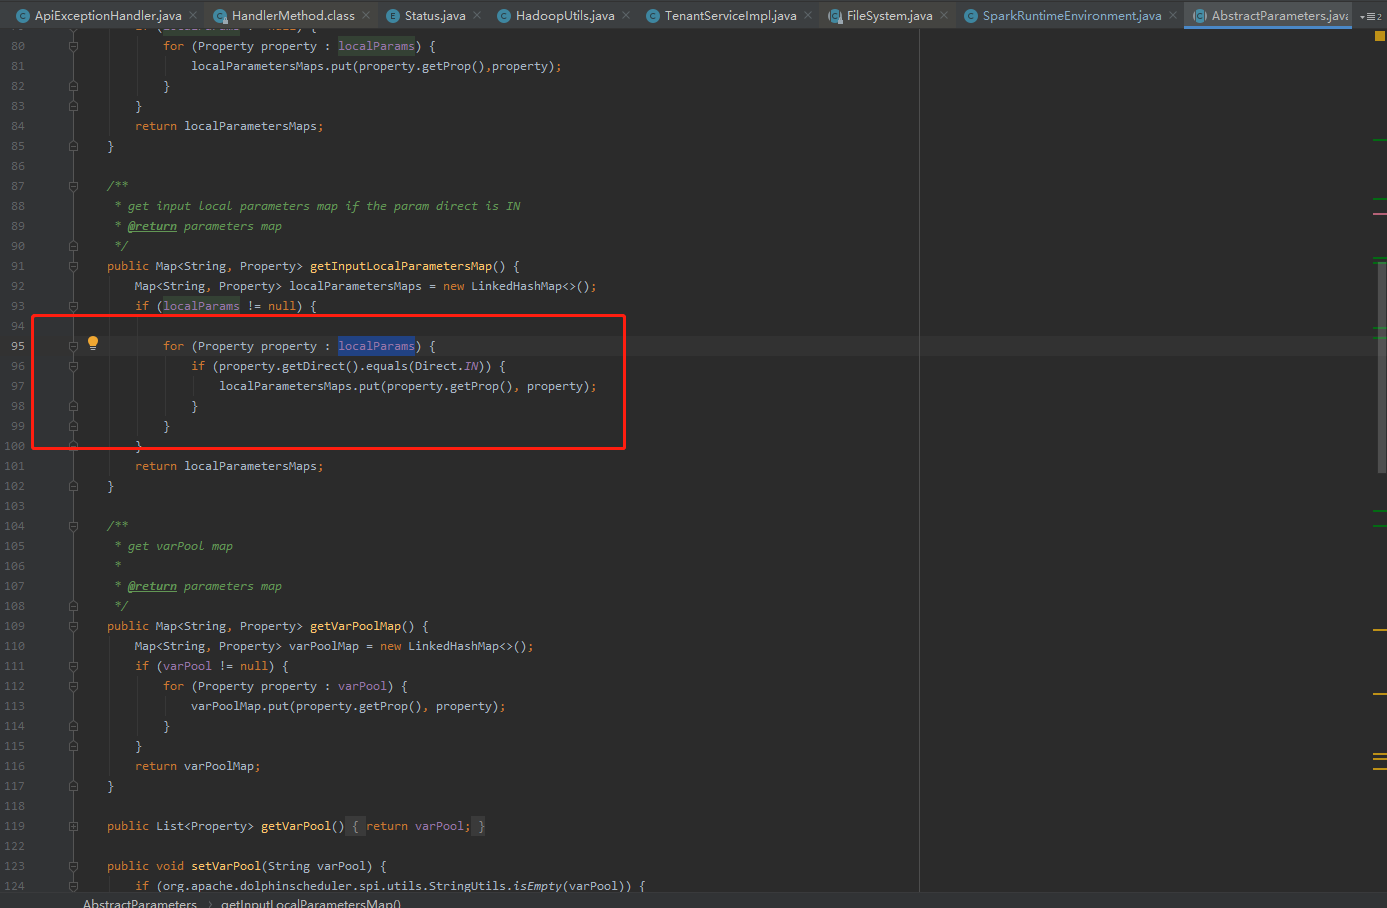Image resolution: width=1387 pixels, height=908 pixels.
Task: Switch to the ApiExceptionHandler.java tab
Action: click(108, 16)
